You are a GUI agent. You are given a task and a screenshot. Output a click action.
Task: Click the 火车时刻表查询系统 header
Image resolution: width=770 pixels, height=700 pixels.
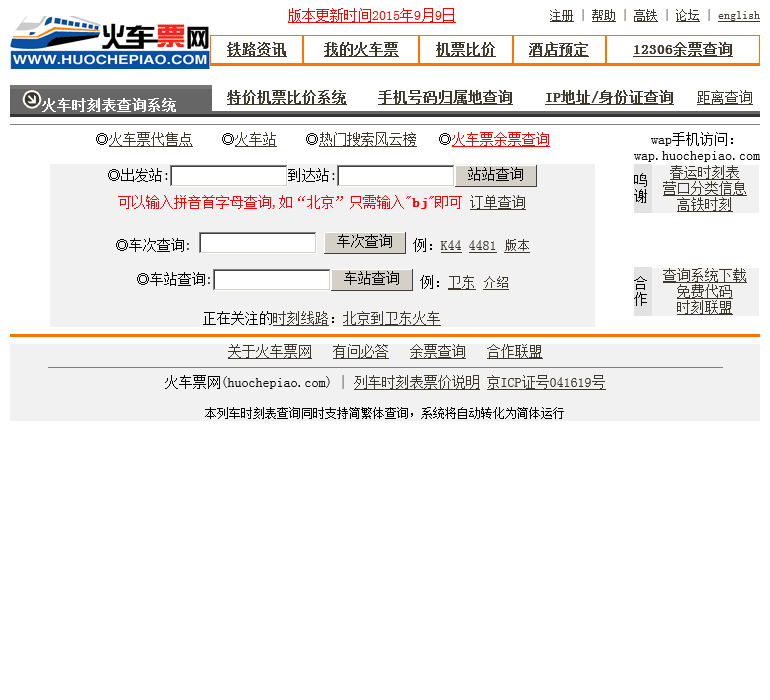(x=109, y=105)
